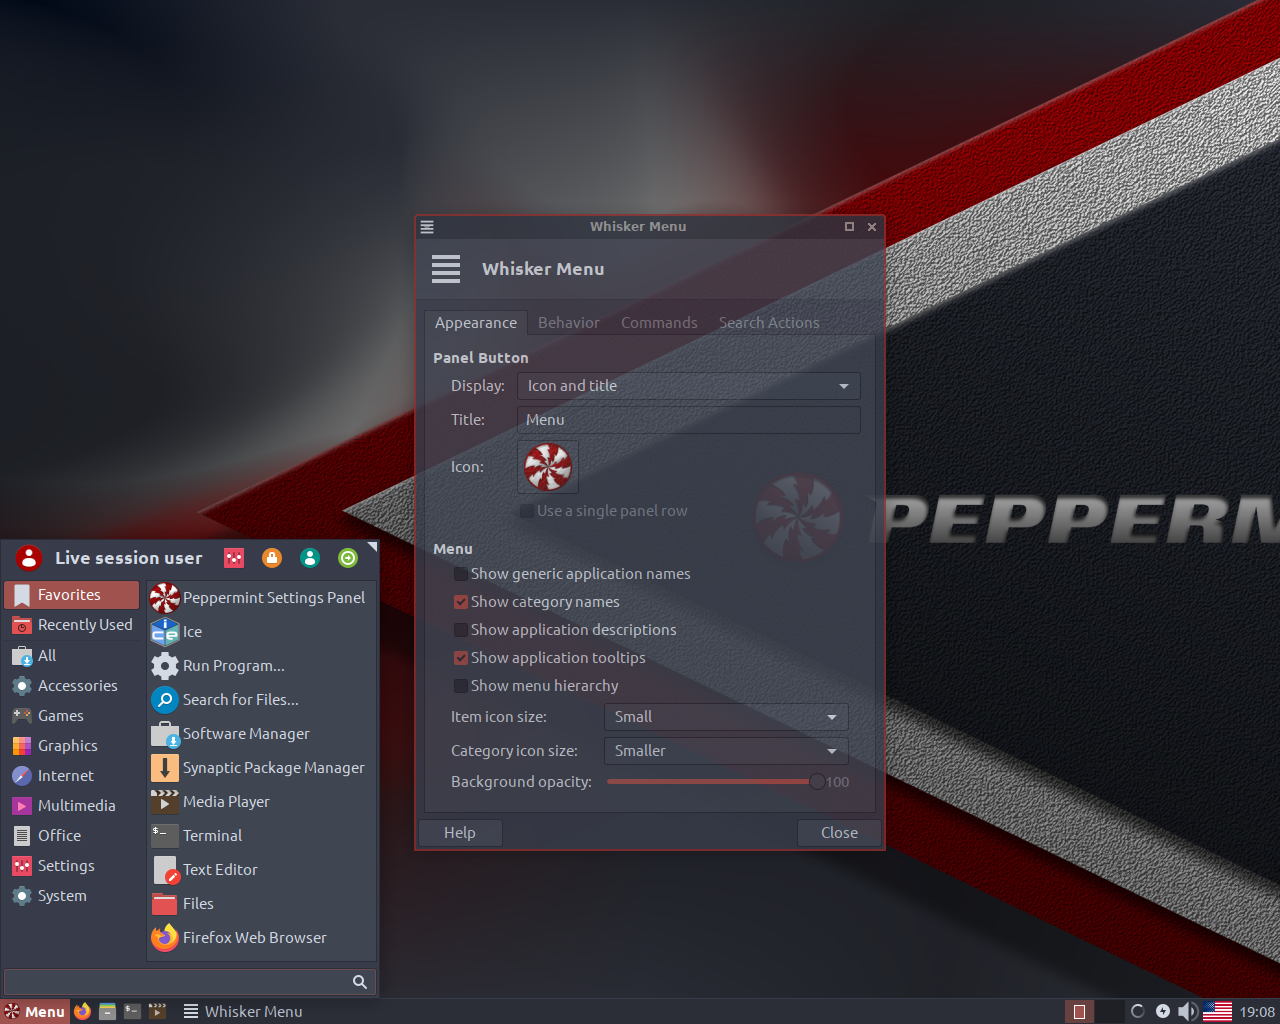Image resolution: width=1280 pixels, height=1024 pixels.
Task: Open the pink Settings Manager header icon
Action: pyautogui.click(x=234, y=558)
